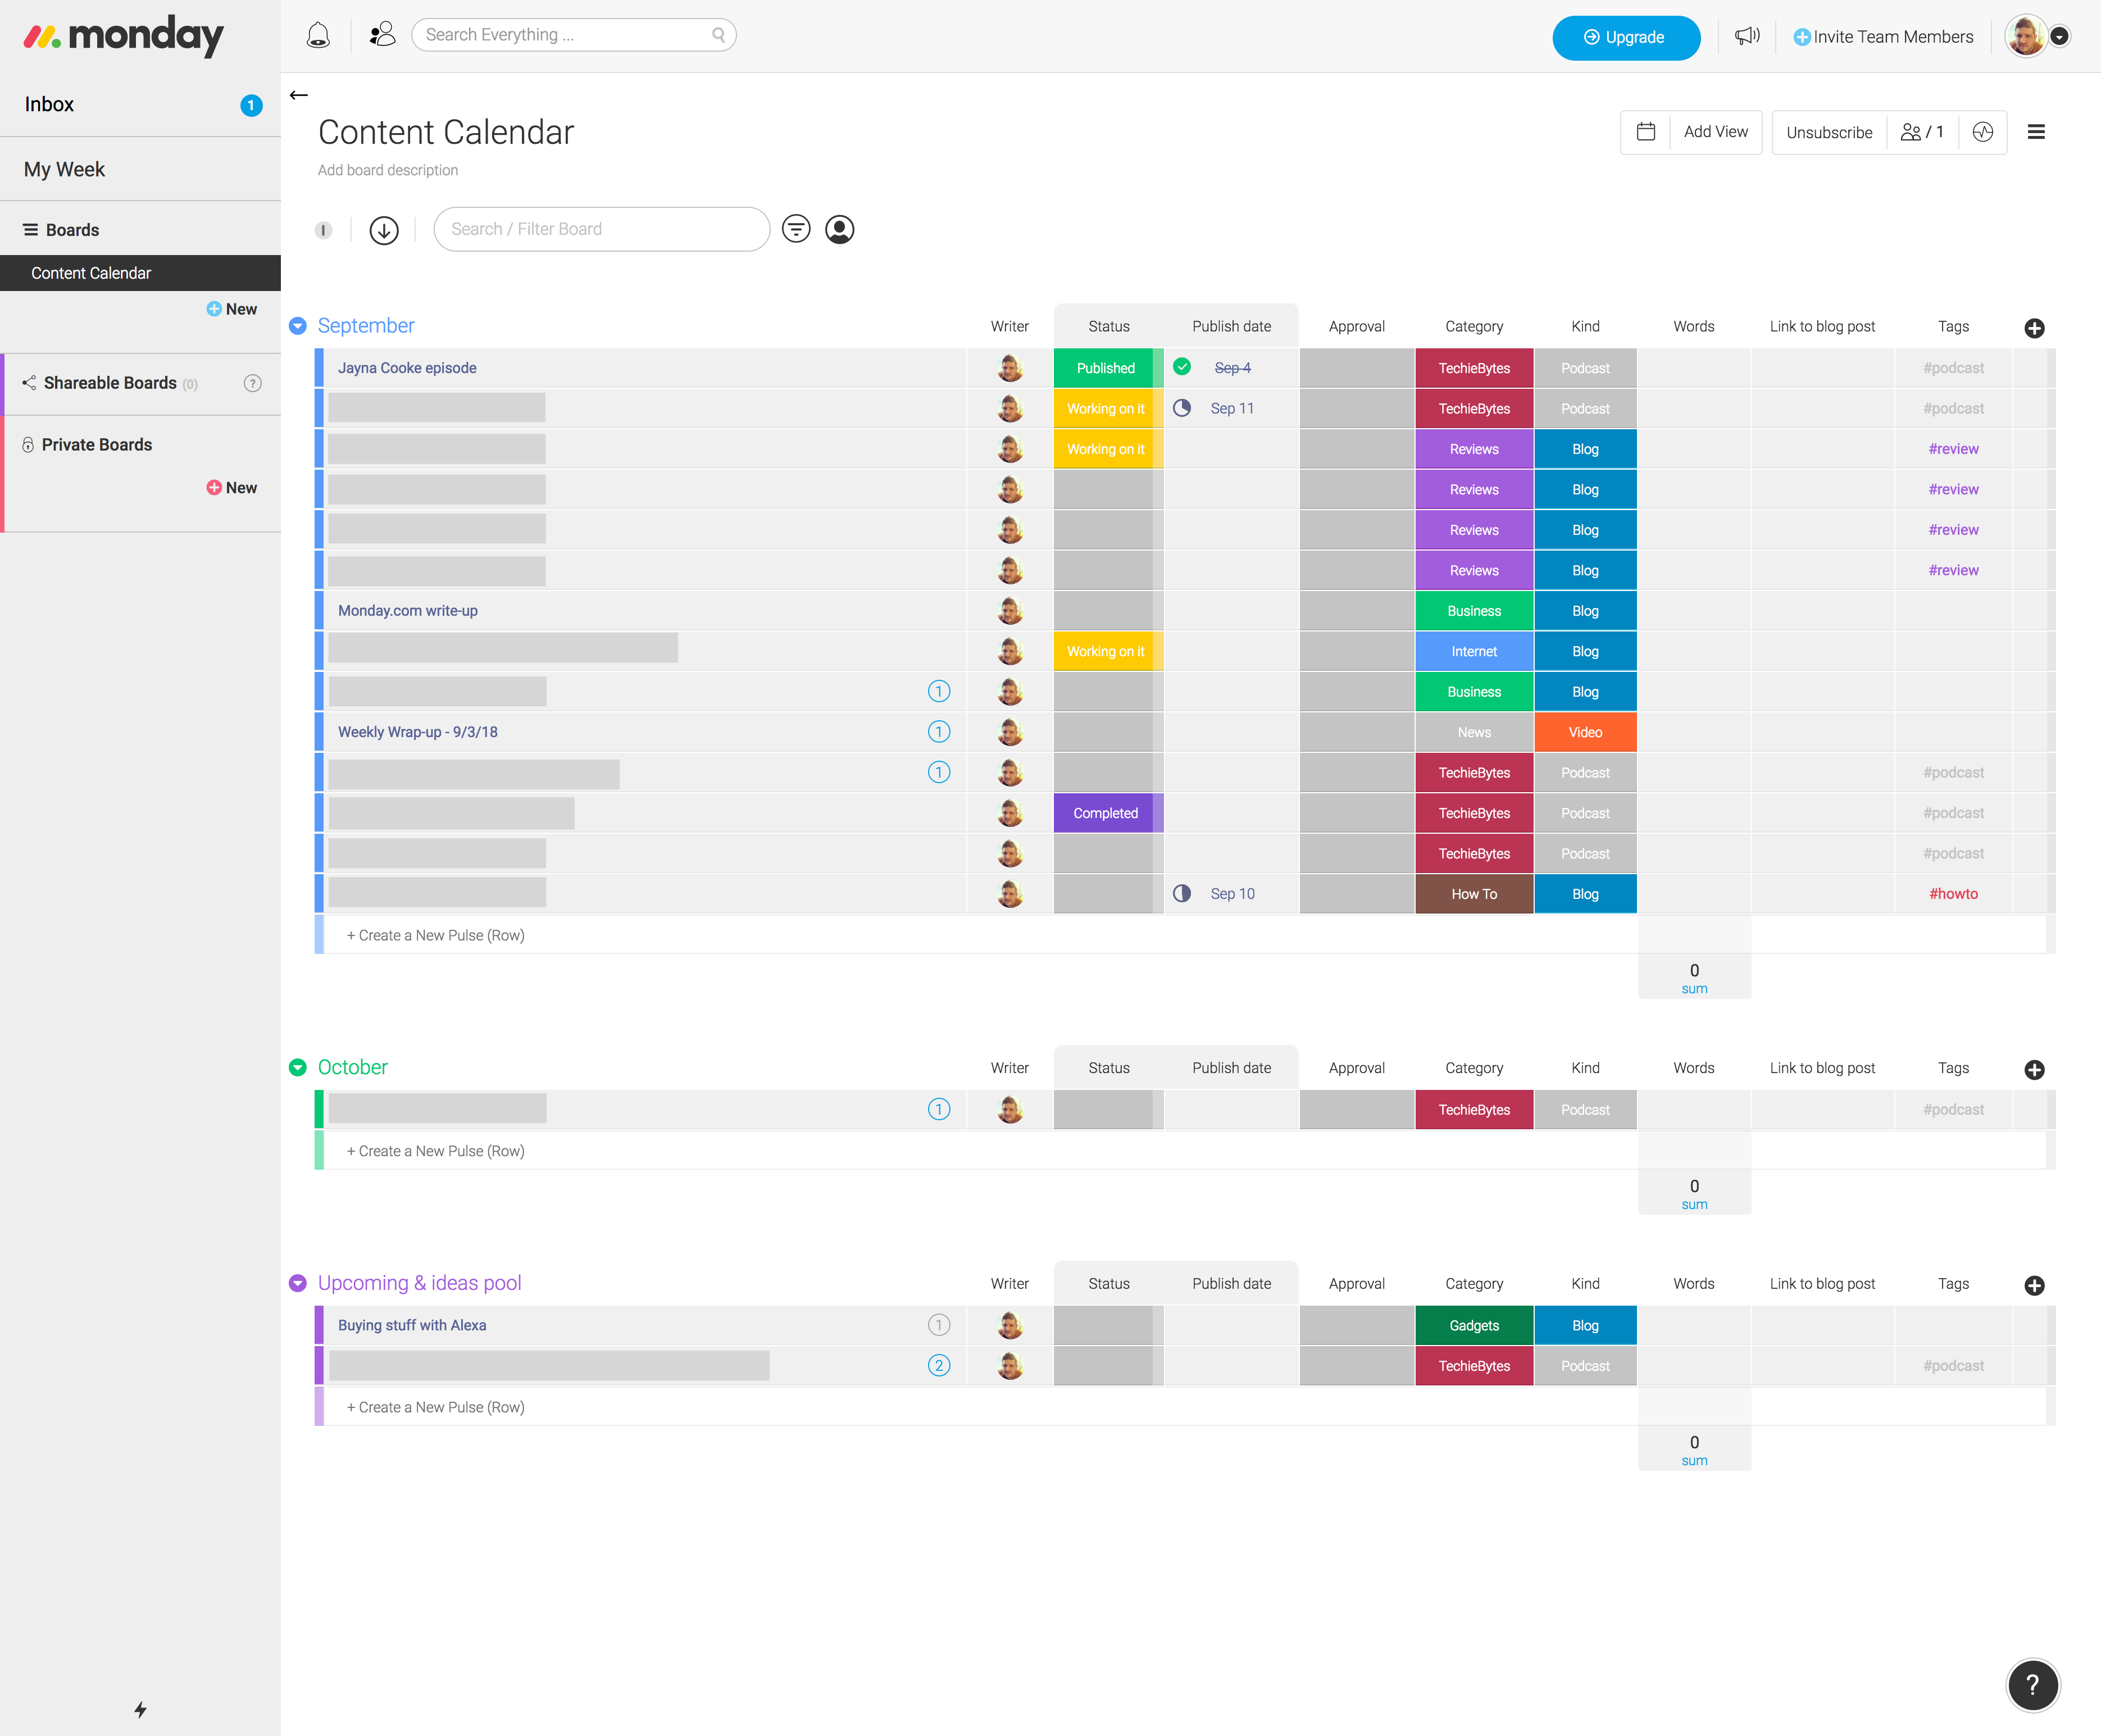The width and height of the screenshot is (2101, 1736).
Task: Open the Inbox menu item
Action: (50, 105)
